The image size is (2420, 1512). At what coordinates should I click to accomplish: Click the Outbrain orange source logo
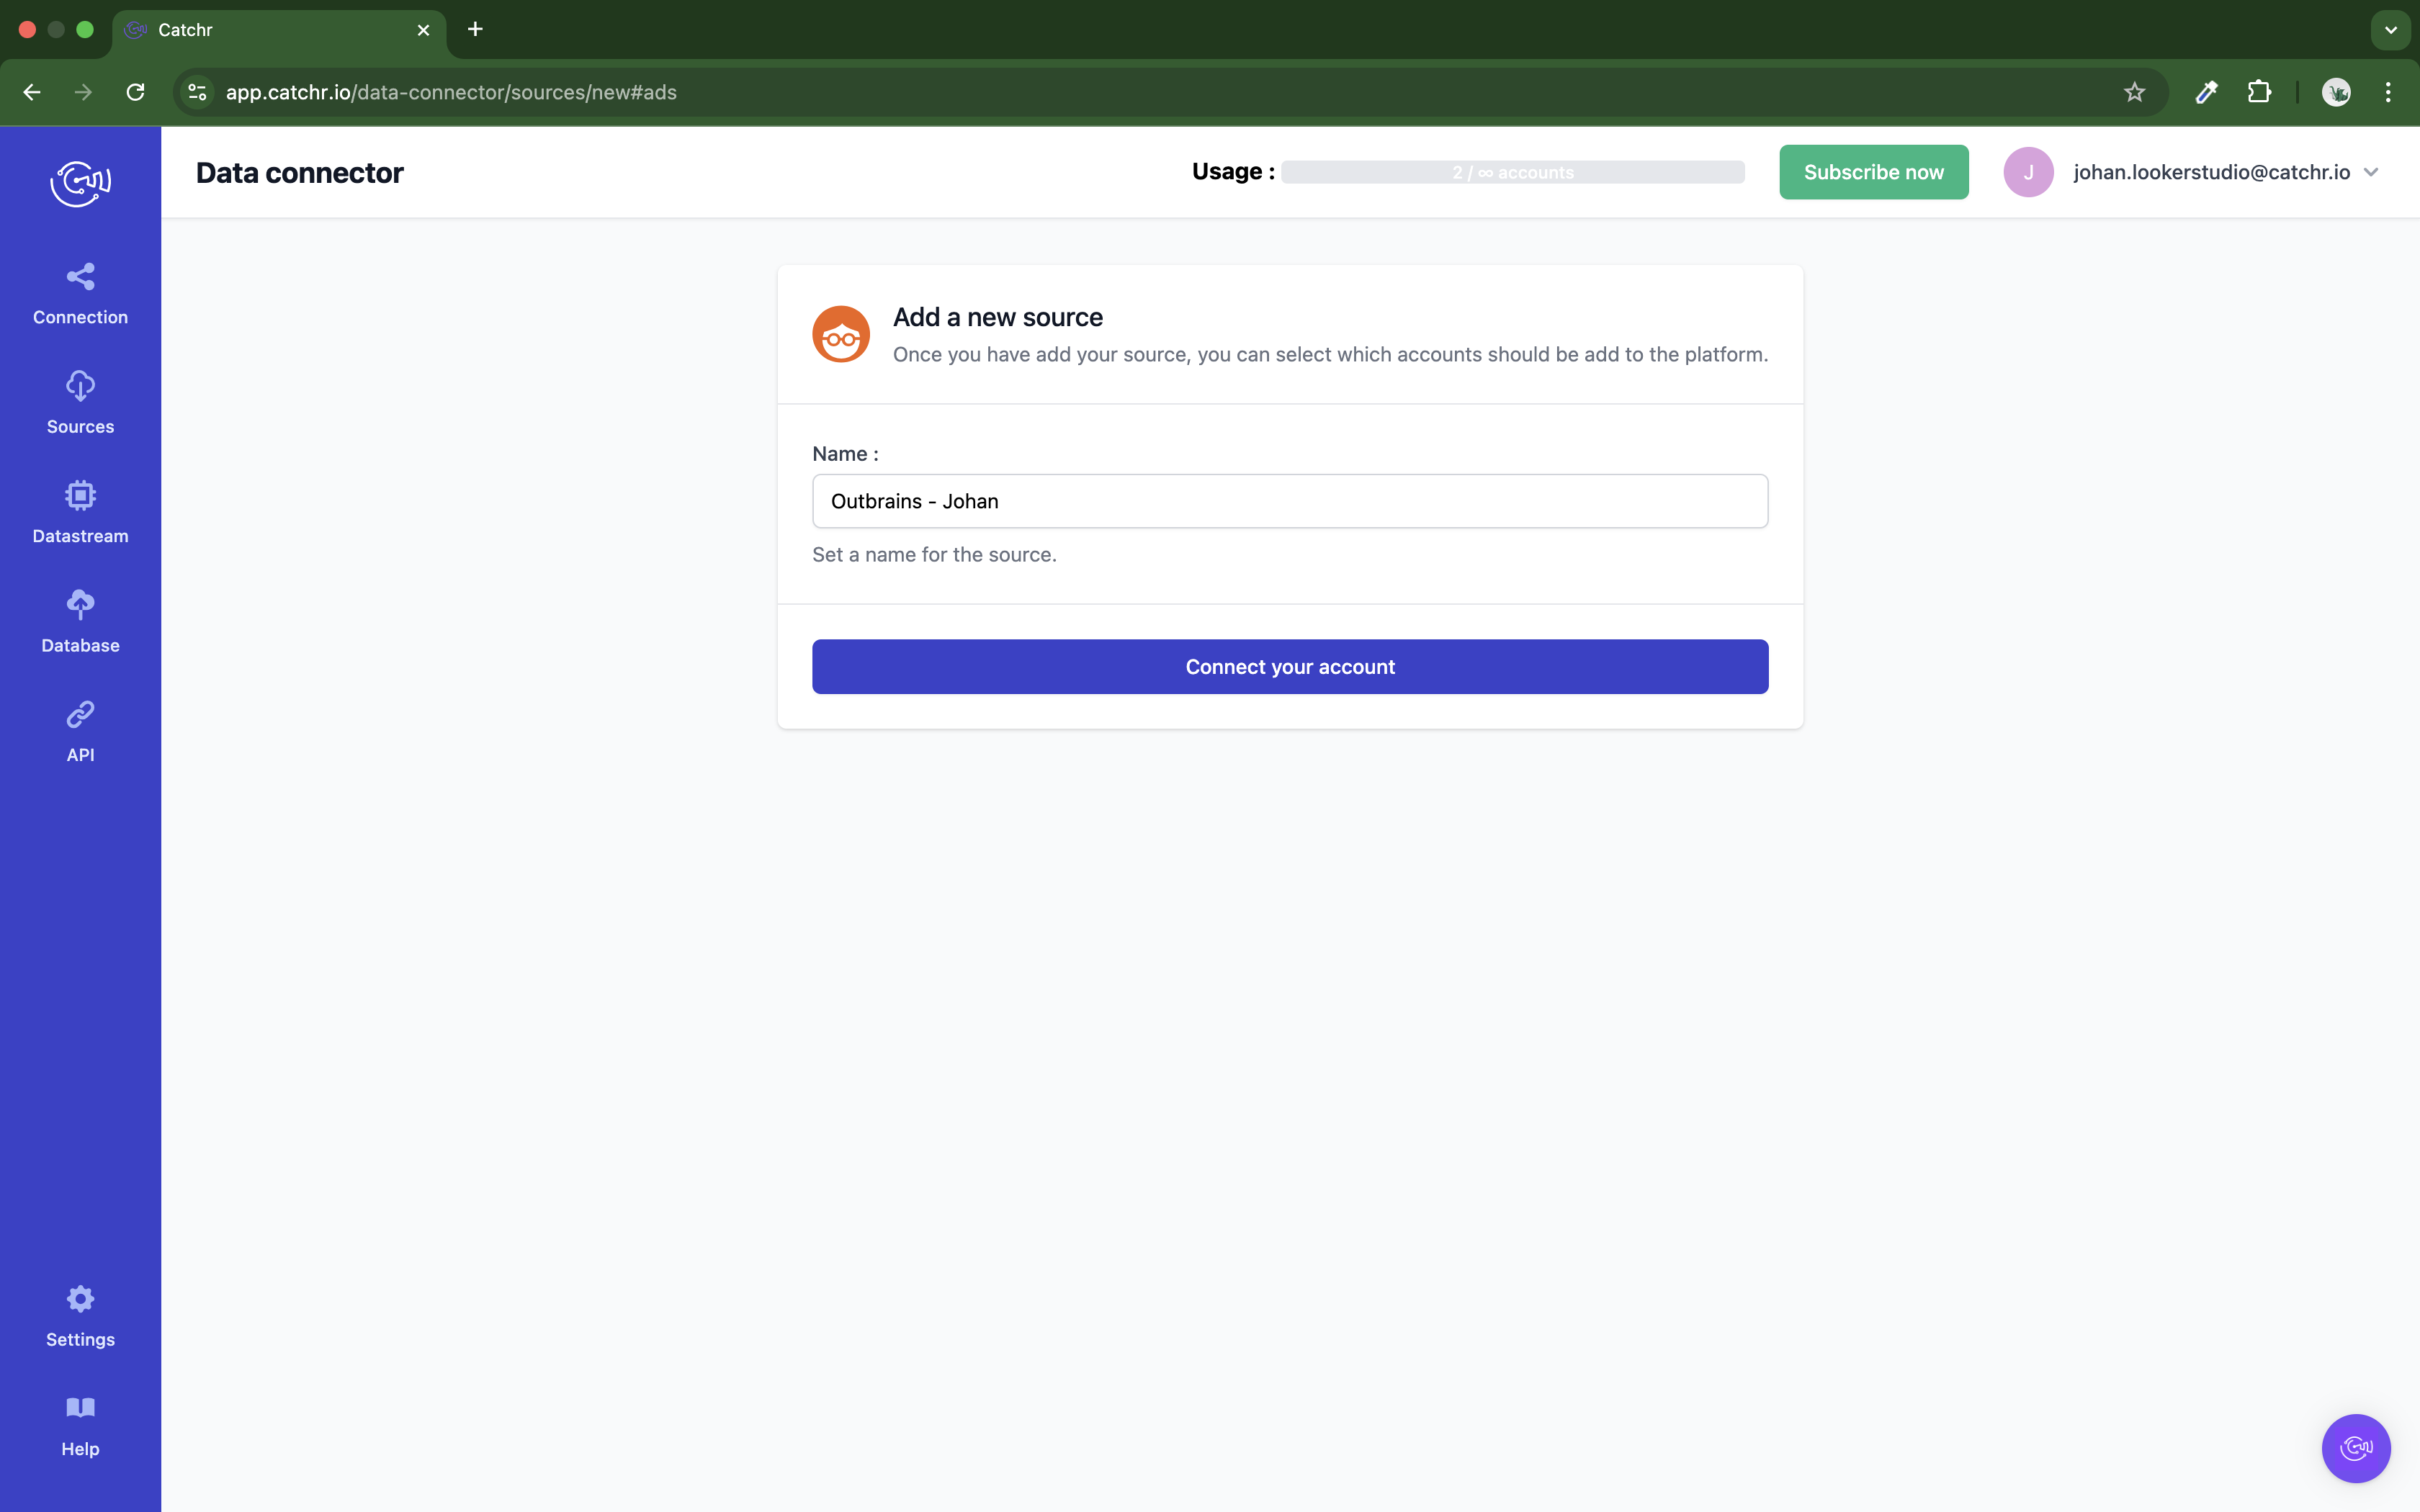click(x=841, y=334)
